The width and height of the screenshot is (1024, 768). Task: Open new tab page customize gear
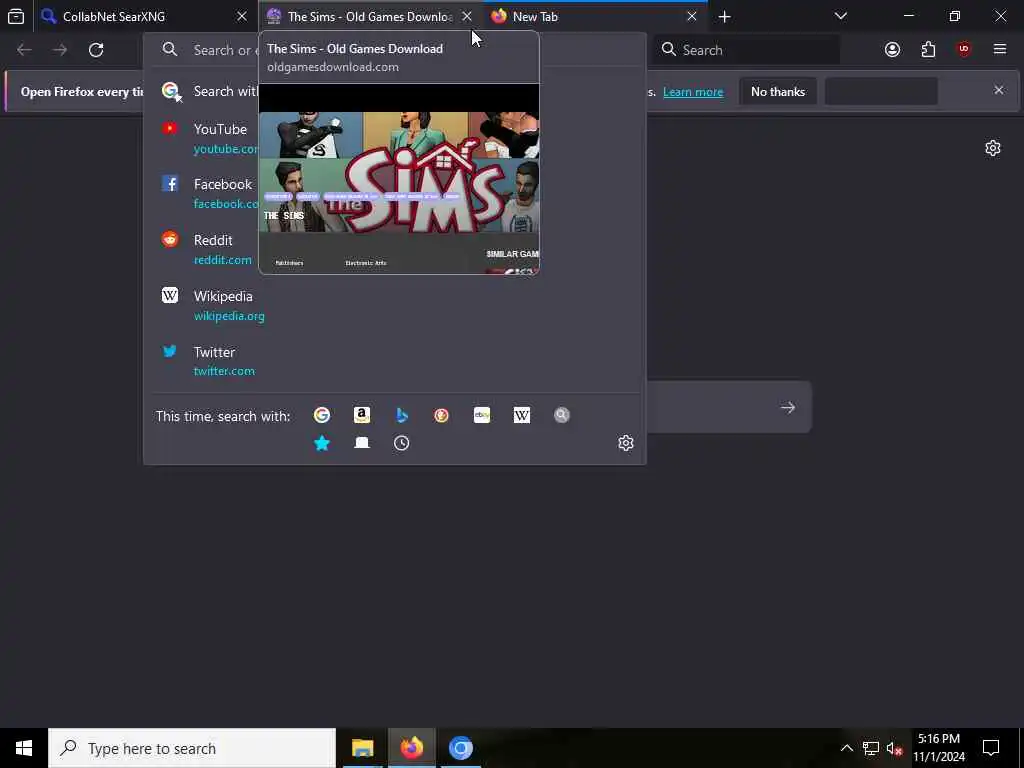pos(993,148)
